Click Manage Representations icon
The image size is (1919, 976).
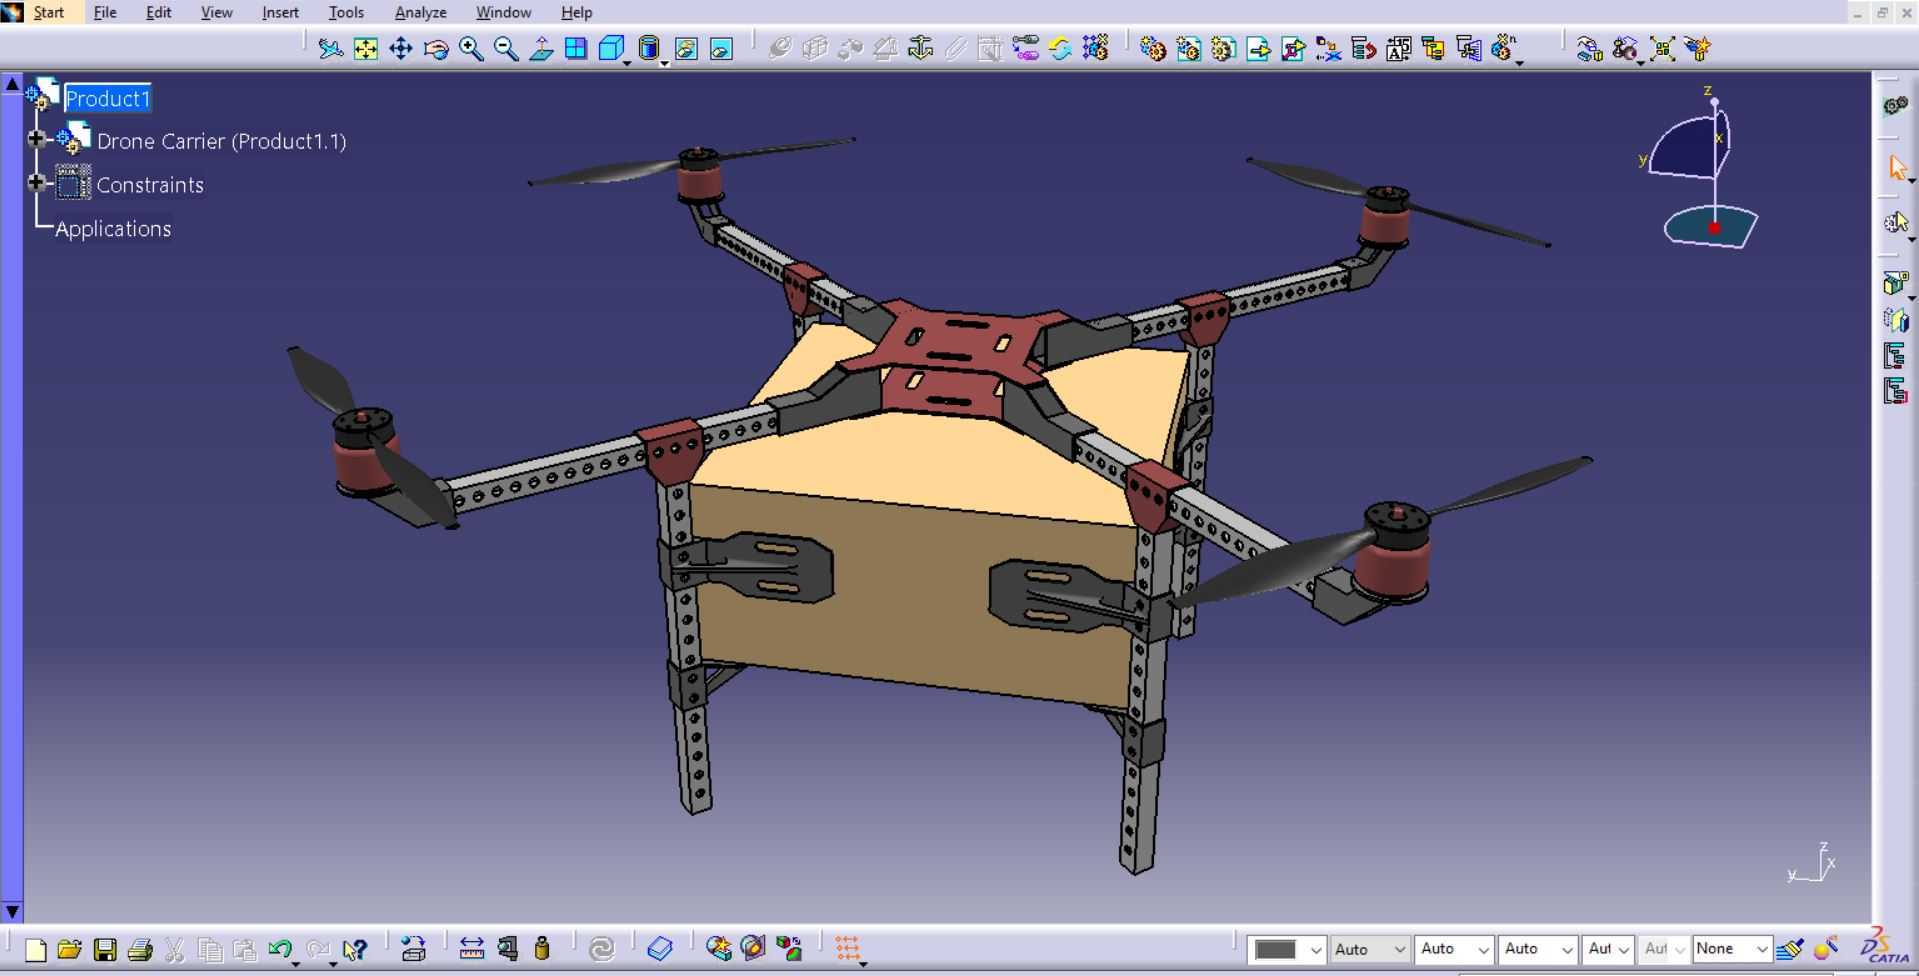[x=1468, y=48]
